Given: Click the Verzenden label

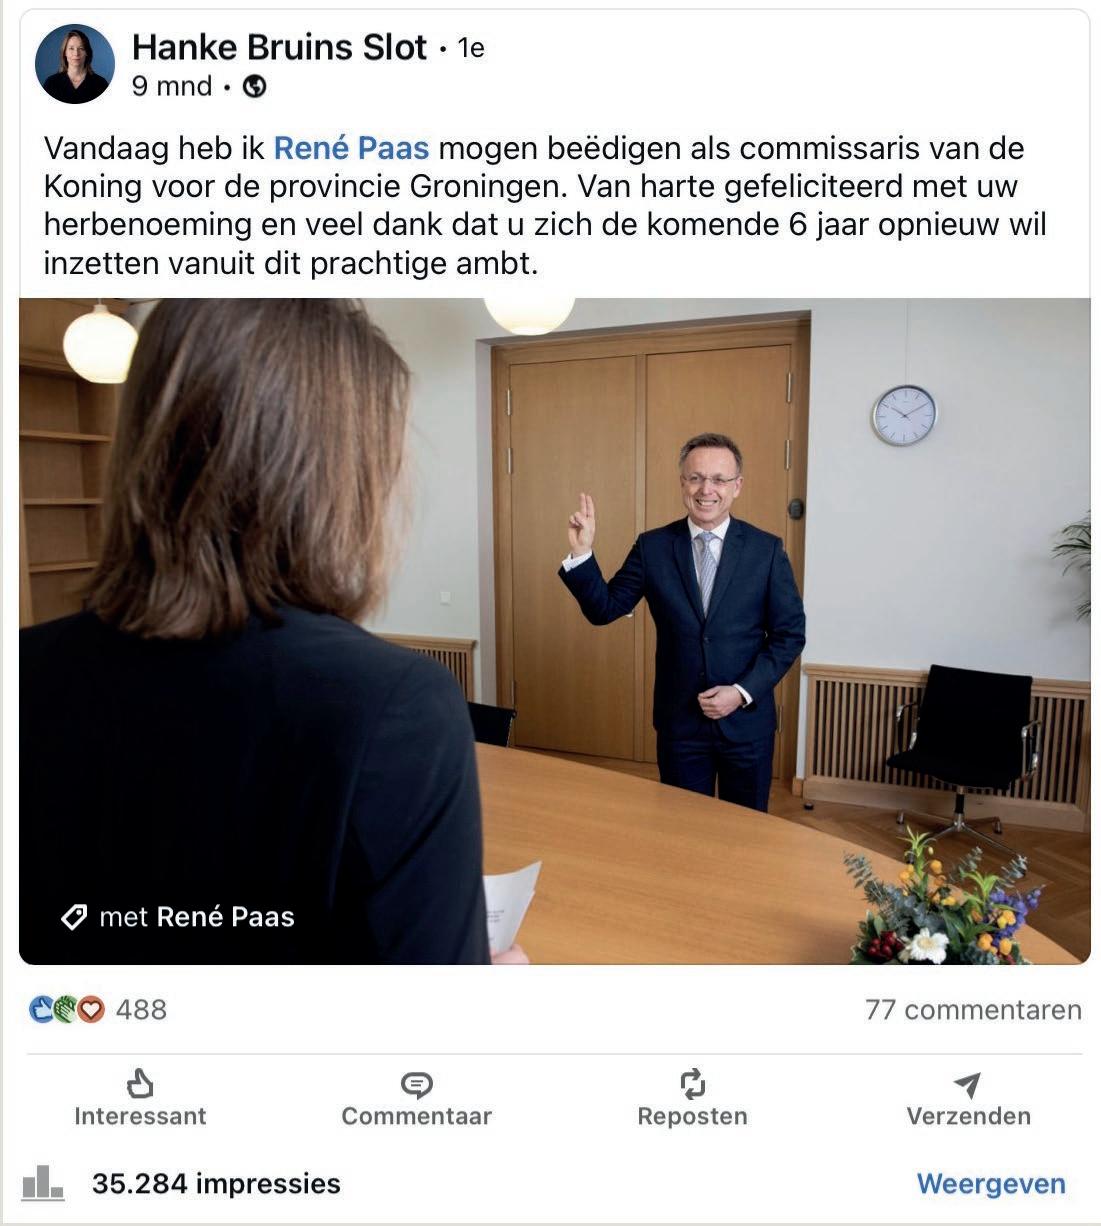Looking at the screenshot, I should tap(968, 1116).
